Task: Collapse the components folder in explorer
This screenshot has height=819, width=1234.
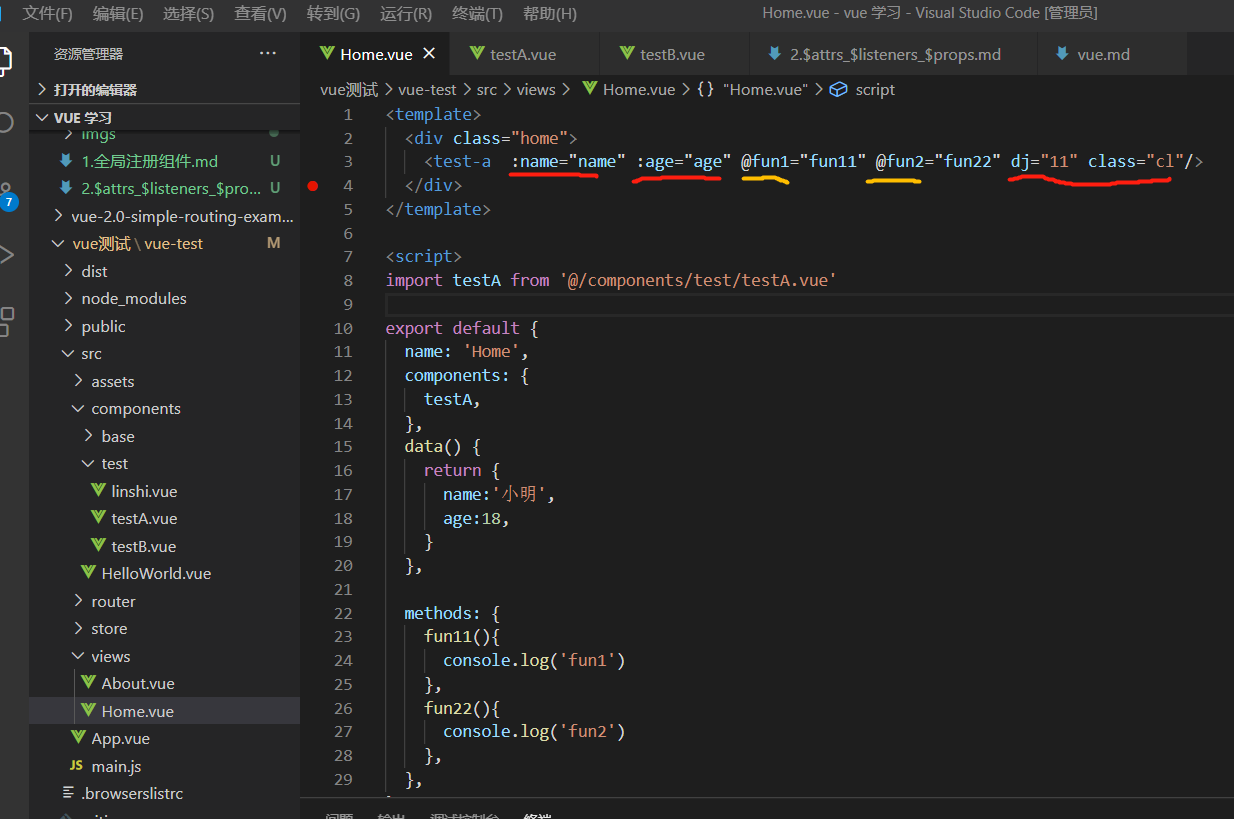Action: (135, 409)
